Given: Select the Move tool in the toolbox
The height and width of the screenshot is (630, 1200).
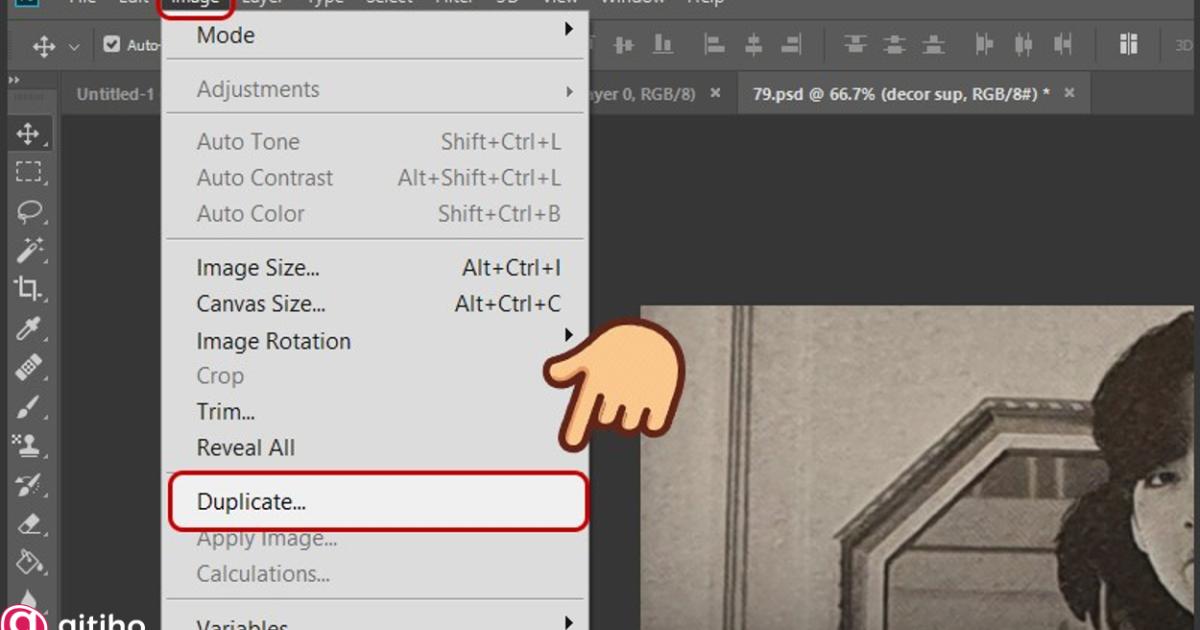Looking at the screenshot, I should 28,134.
